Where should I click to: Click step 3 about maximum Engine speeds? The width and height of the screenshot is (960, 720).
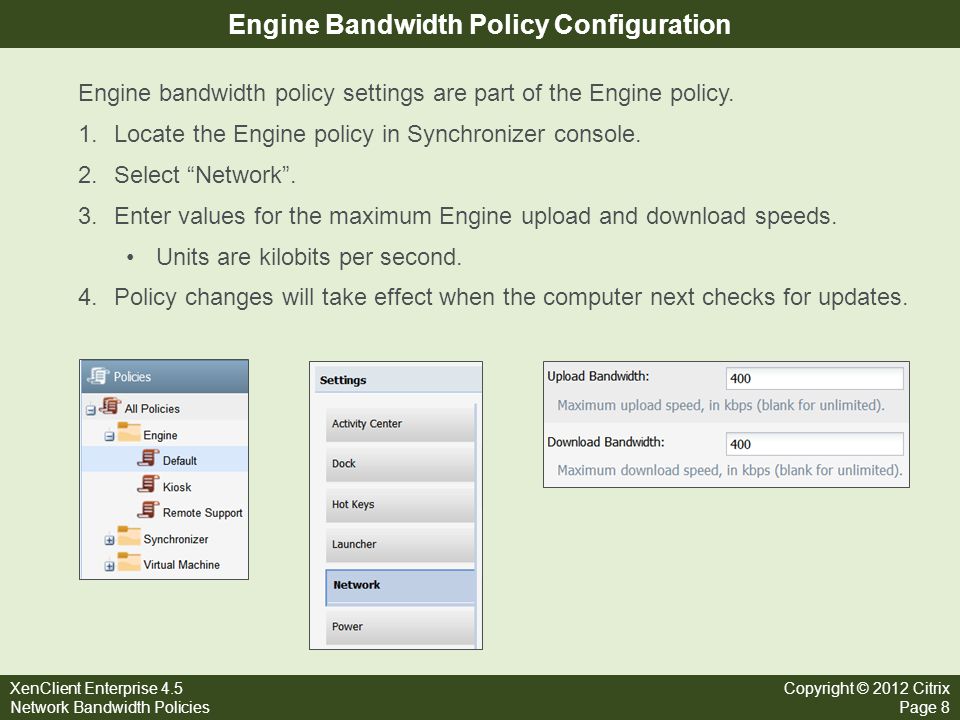click(x=475, y=216)
